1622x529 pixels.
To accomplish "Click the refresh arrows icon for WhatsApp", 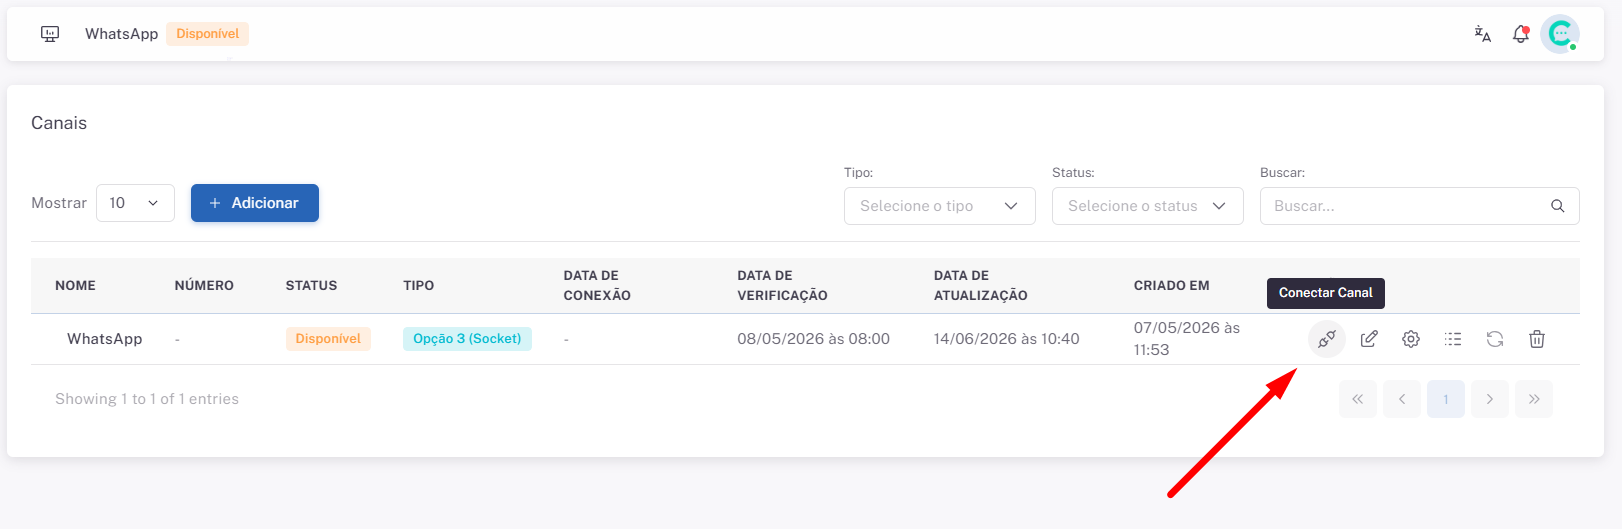I will pos(1495,339).
